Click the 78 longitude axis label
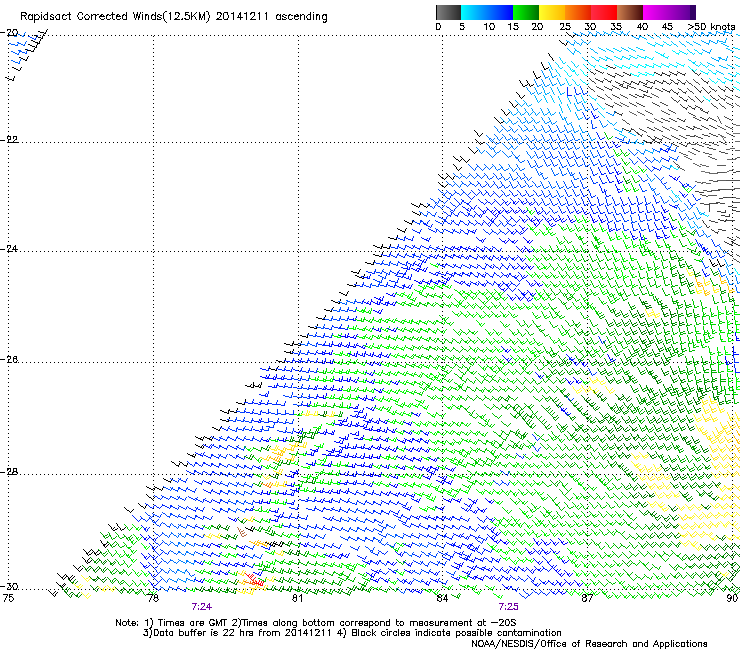This screenshot has height=650, width=740. 153,598
